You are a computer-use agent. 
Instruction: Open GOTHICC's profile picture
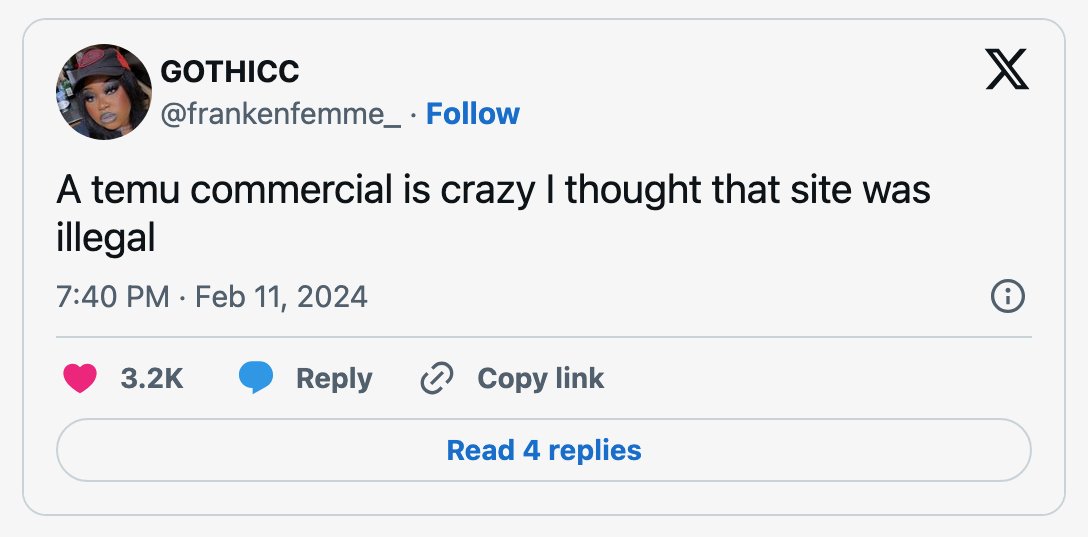(104, 92)
